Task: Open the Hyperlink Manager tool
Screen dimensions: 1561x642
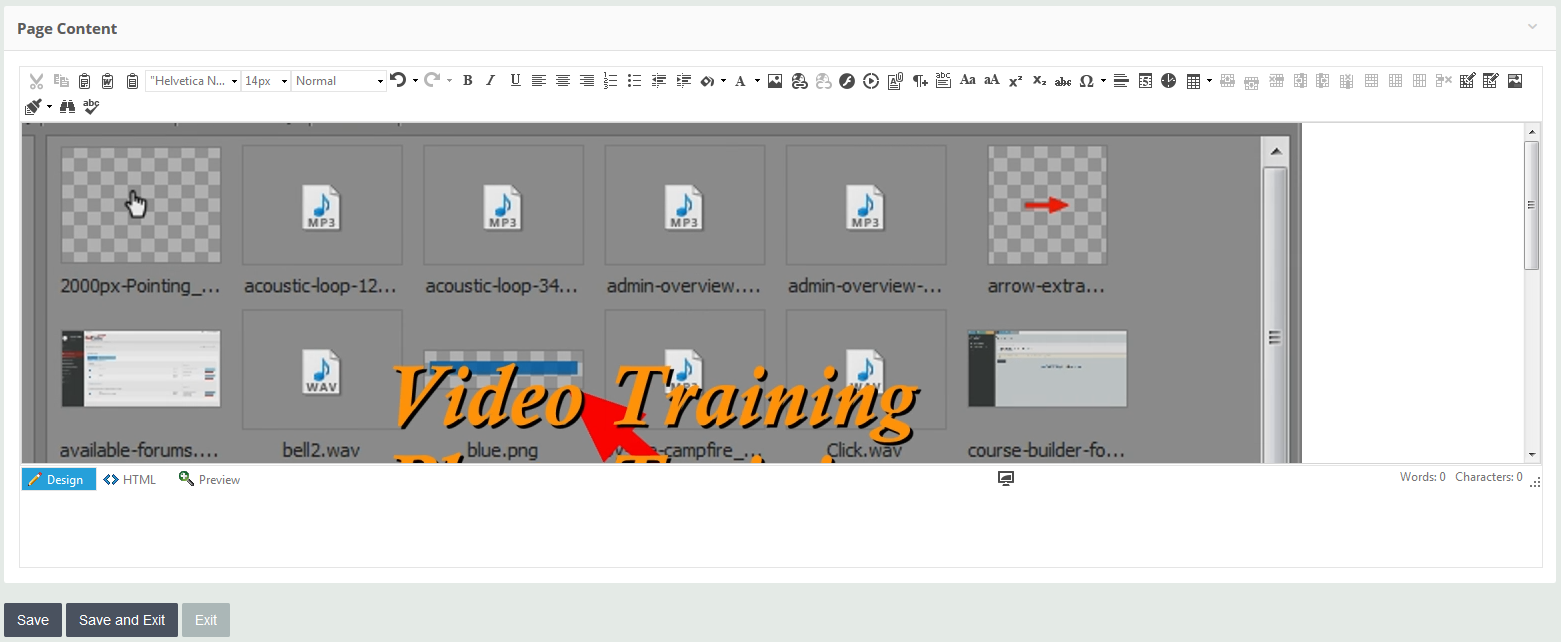Action: 798,80
